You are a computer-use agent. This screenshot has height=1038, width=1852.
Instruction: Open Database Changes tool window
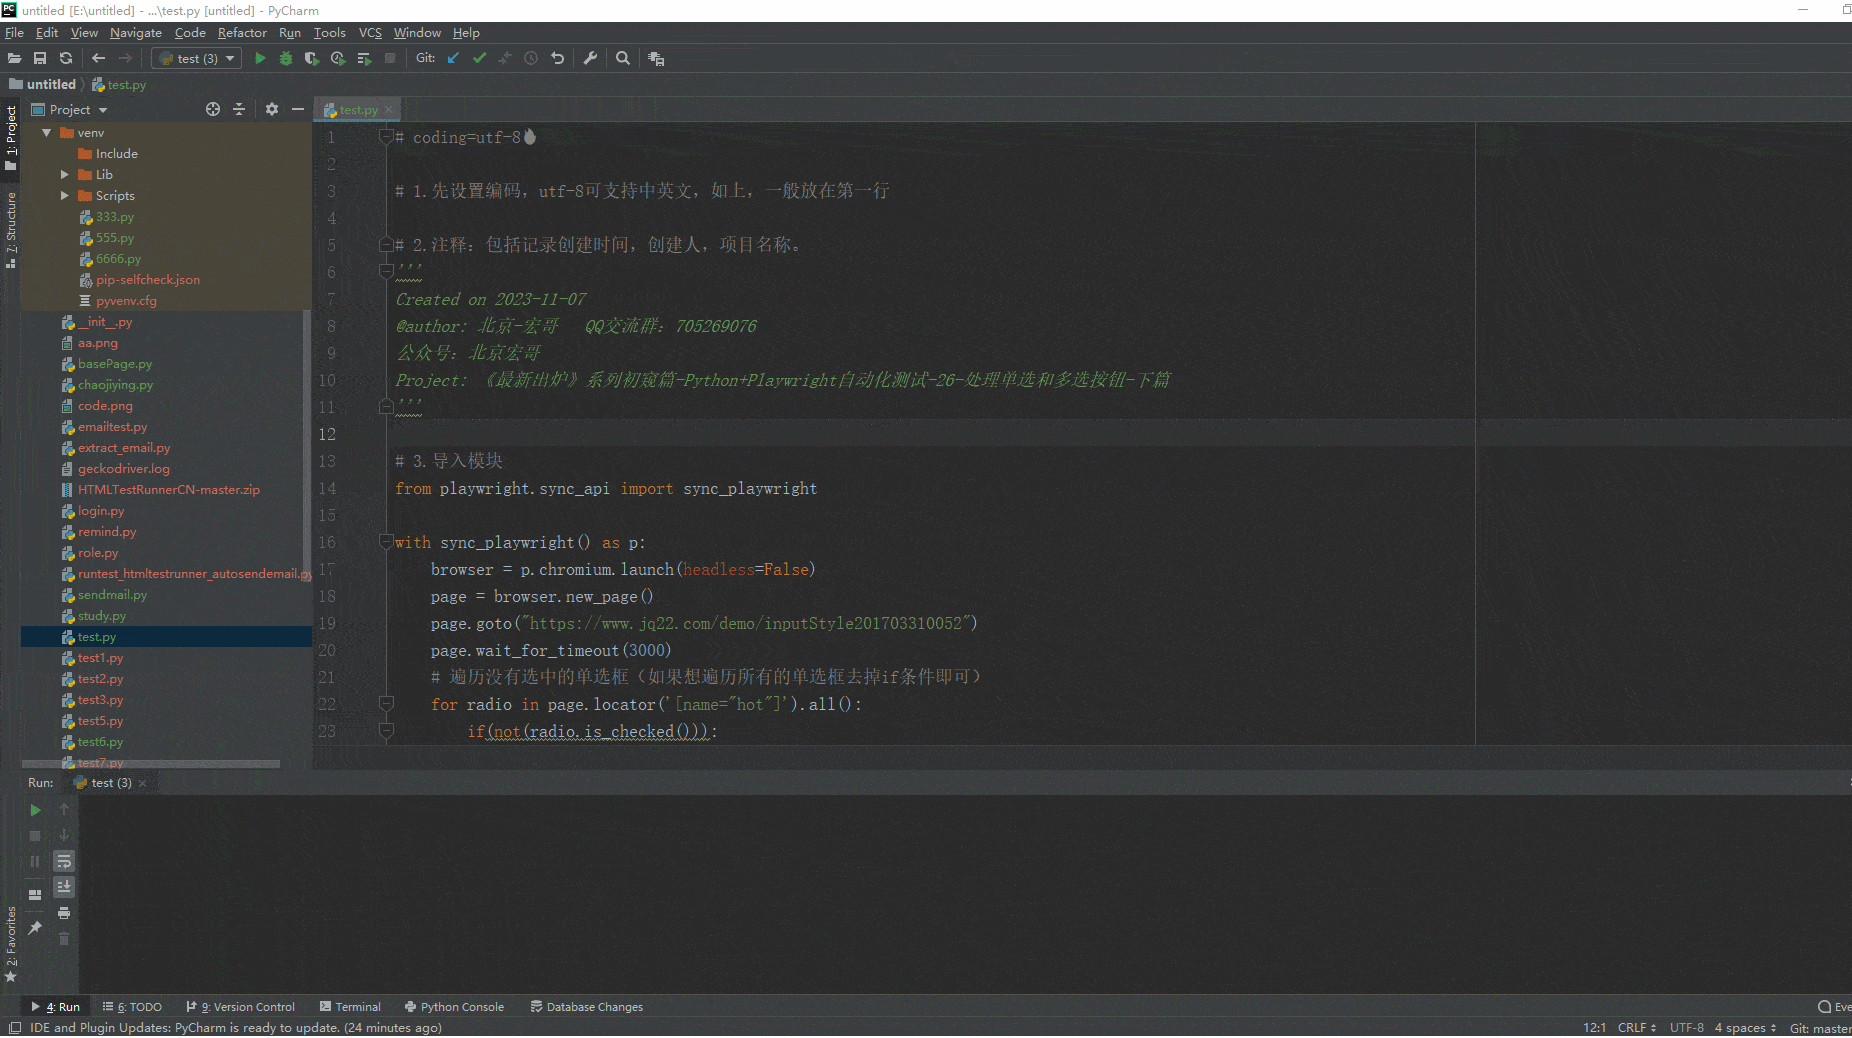click(587, 1007)
